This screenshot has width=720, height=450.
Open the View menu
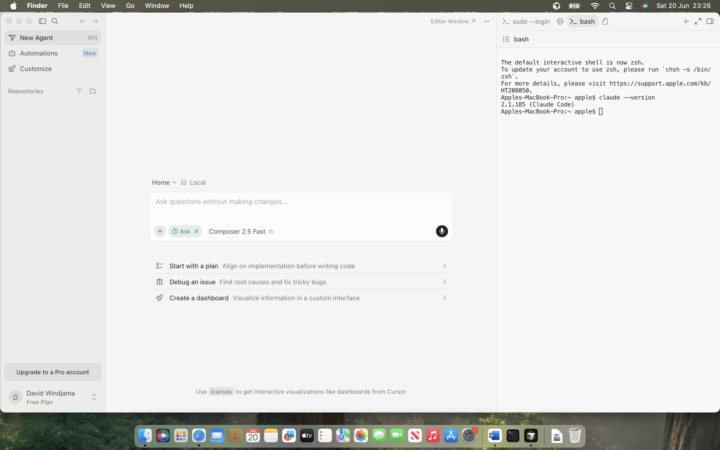[x=108, y=6]
